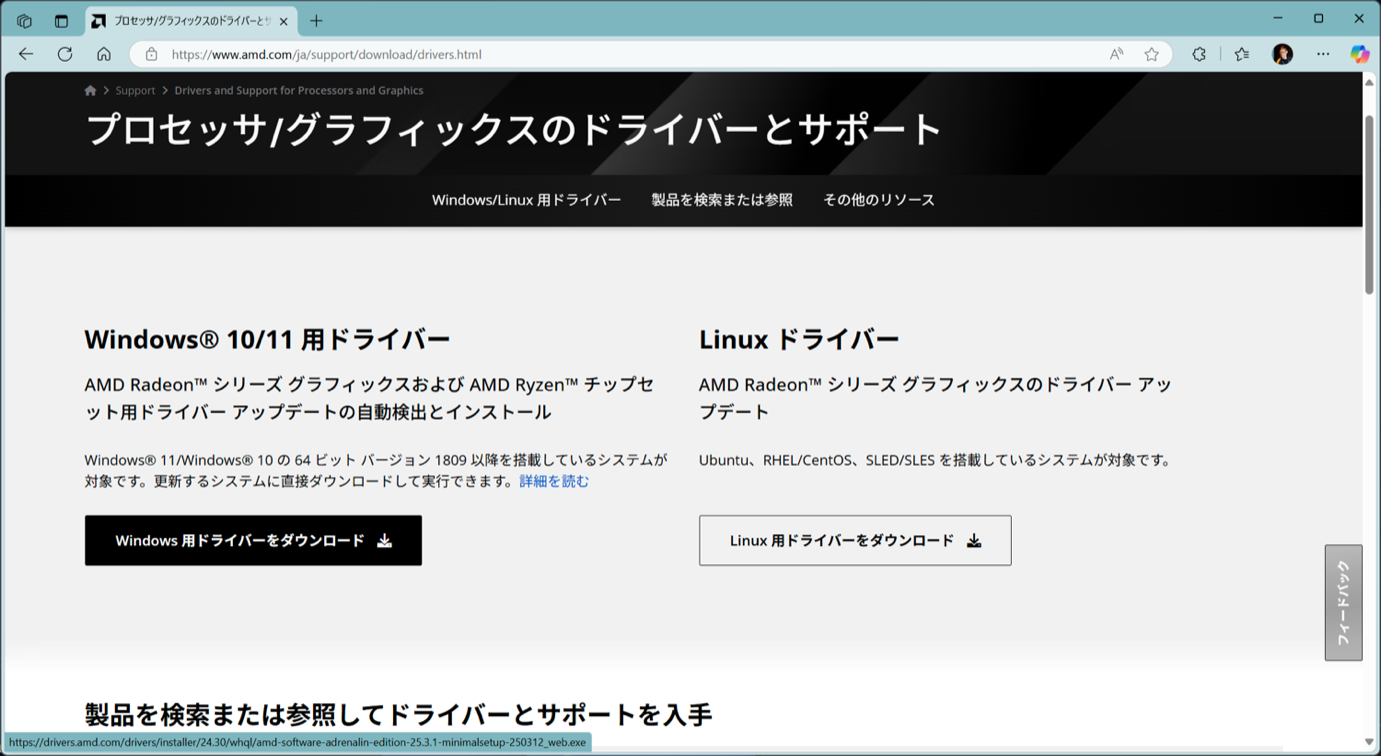The width and height of the screenshot is (1381, 756).
Task: Jump to Windows/Linux 用ドライバー section
Action: [x=526, y=200]
